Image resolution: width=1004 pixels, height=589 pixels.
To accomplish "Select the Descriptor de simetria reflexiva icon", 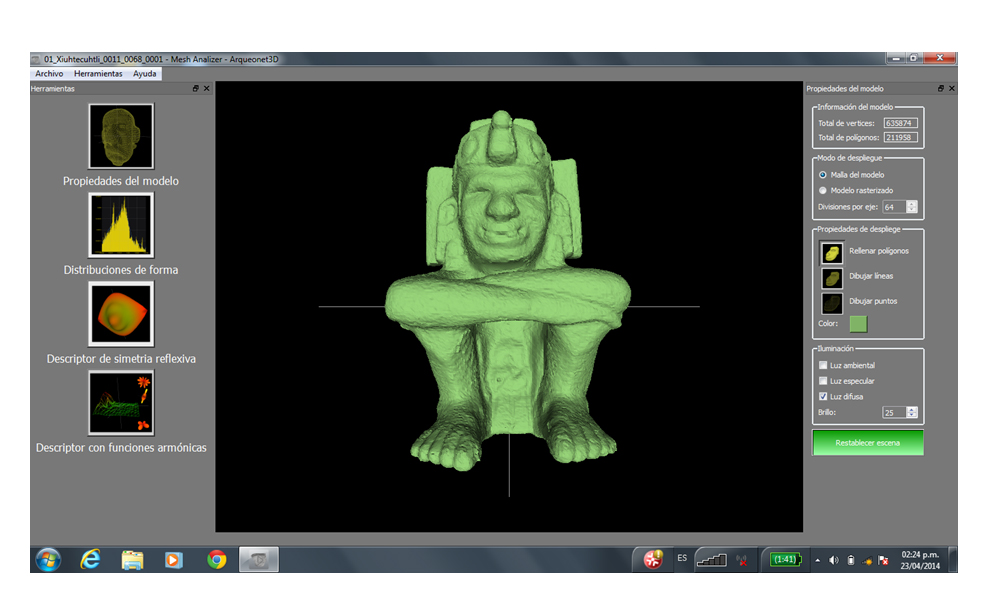I will coord(121,313).
